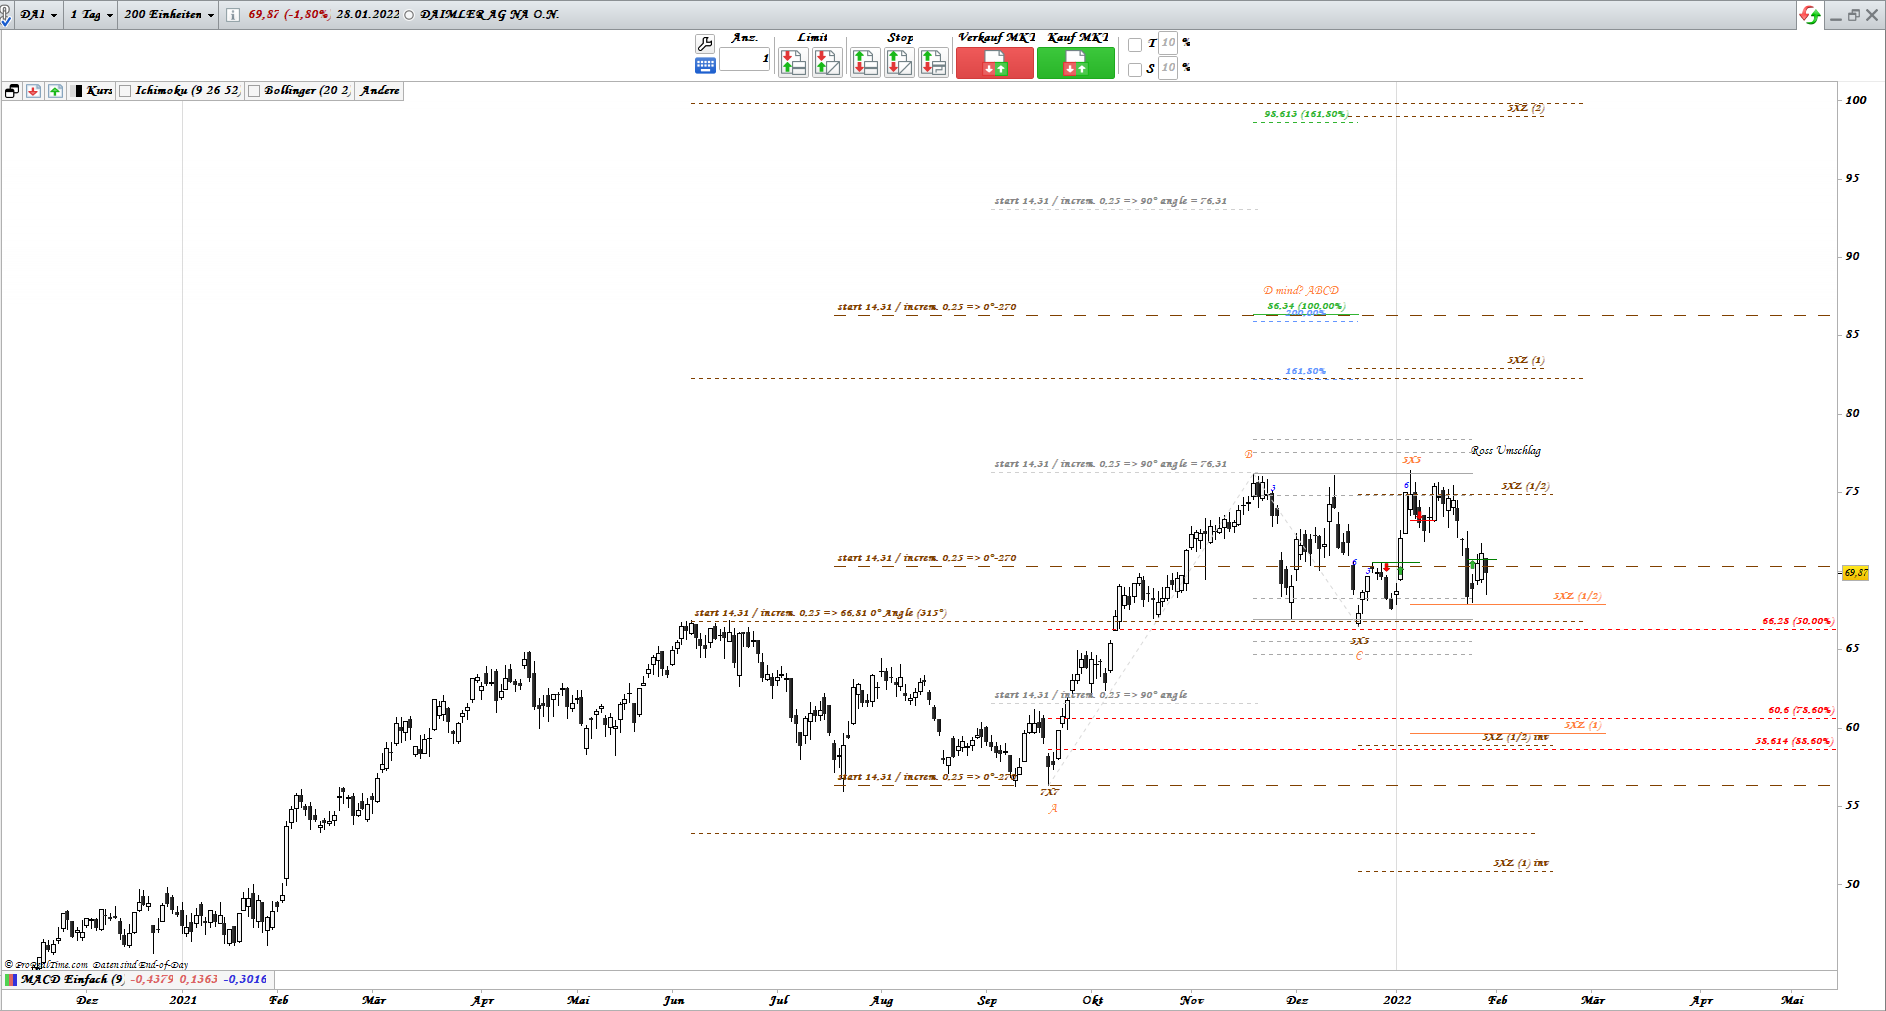Click the '66.28 (50.00%)' red label
This screenshot has width=1886, height=1011.
1798,621
